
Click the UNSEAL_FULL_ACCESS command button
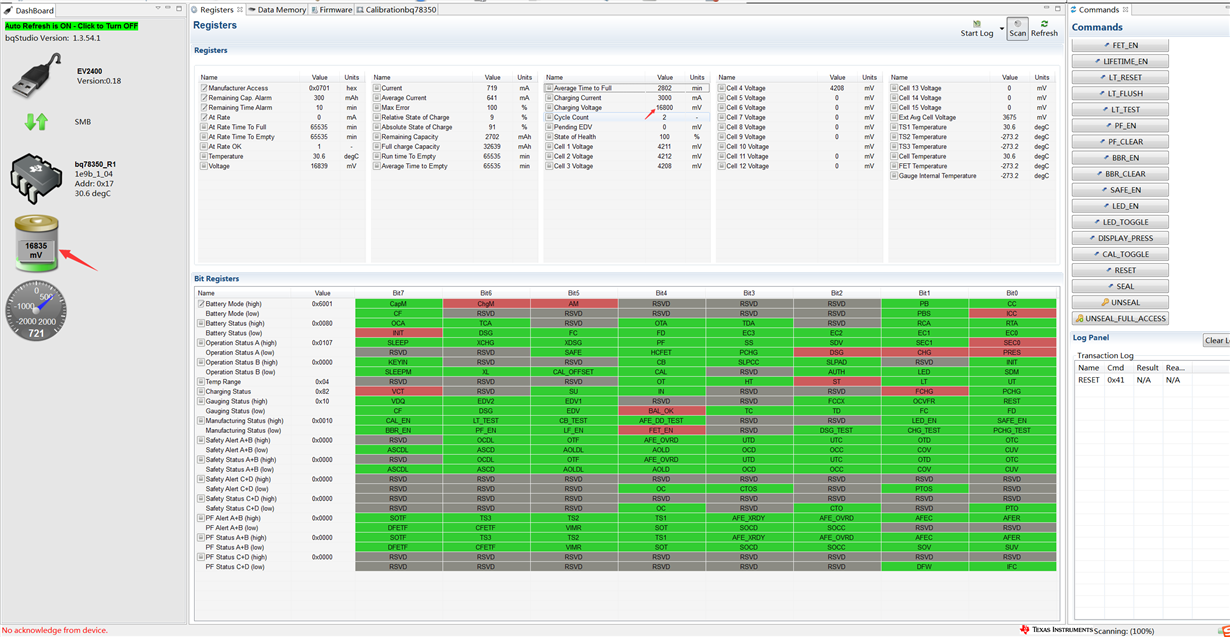(1121, 318)
